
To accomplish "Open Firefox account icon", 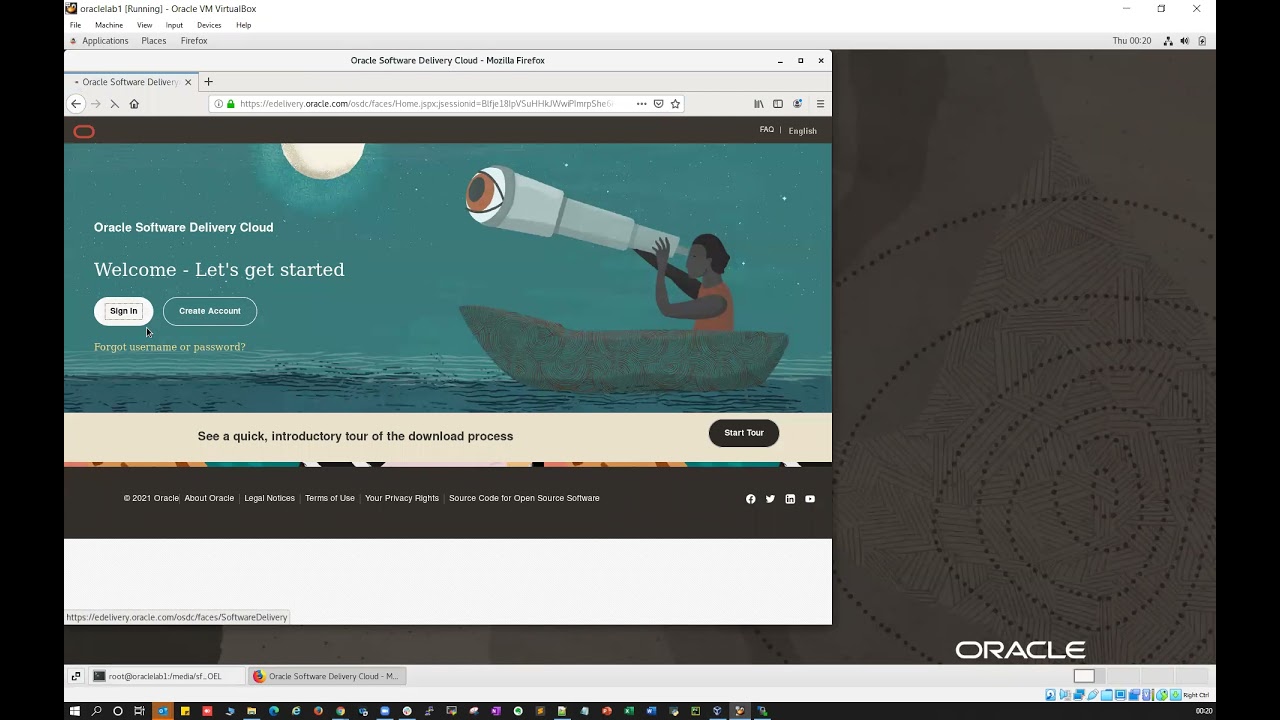I will tap(797, 104).
